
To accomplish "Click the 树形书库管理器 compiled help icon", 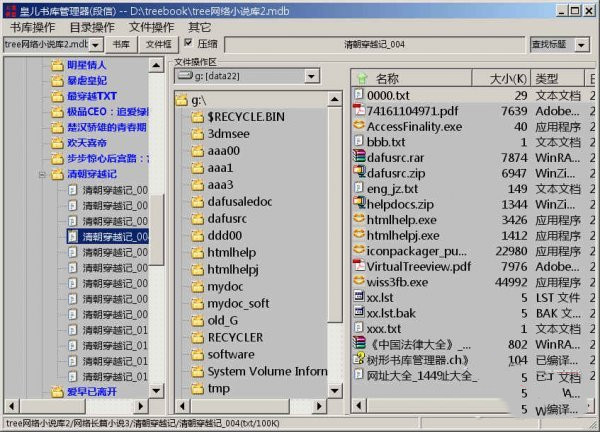I will (359, 359).
